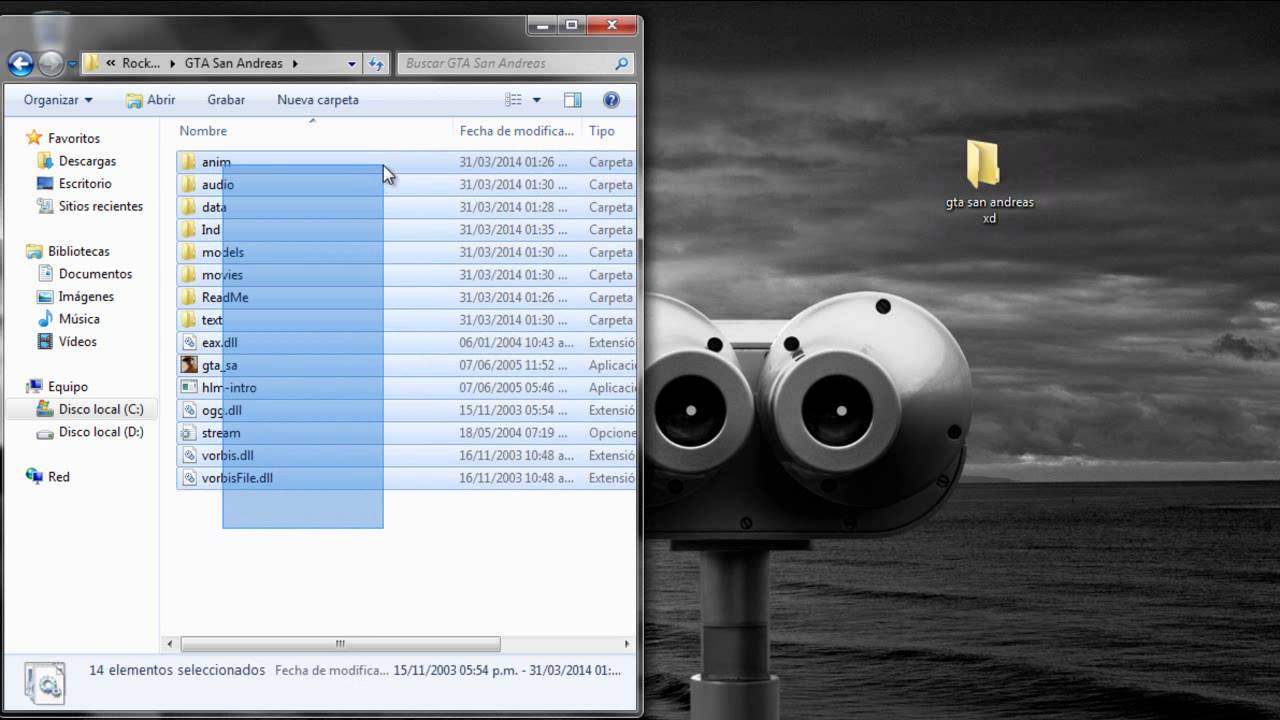Click the selected items icon in details pane
The height and width of the screenshot is (720, 1280).
click(45, 682)
